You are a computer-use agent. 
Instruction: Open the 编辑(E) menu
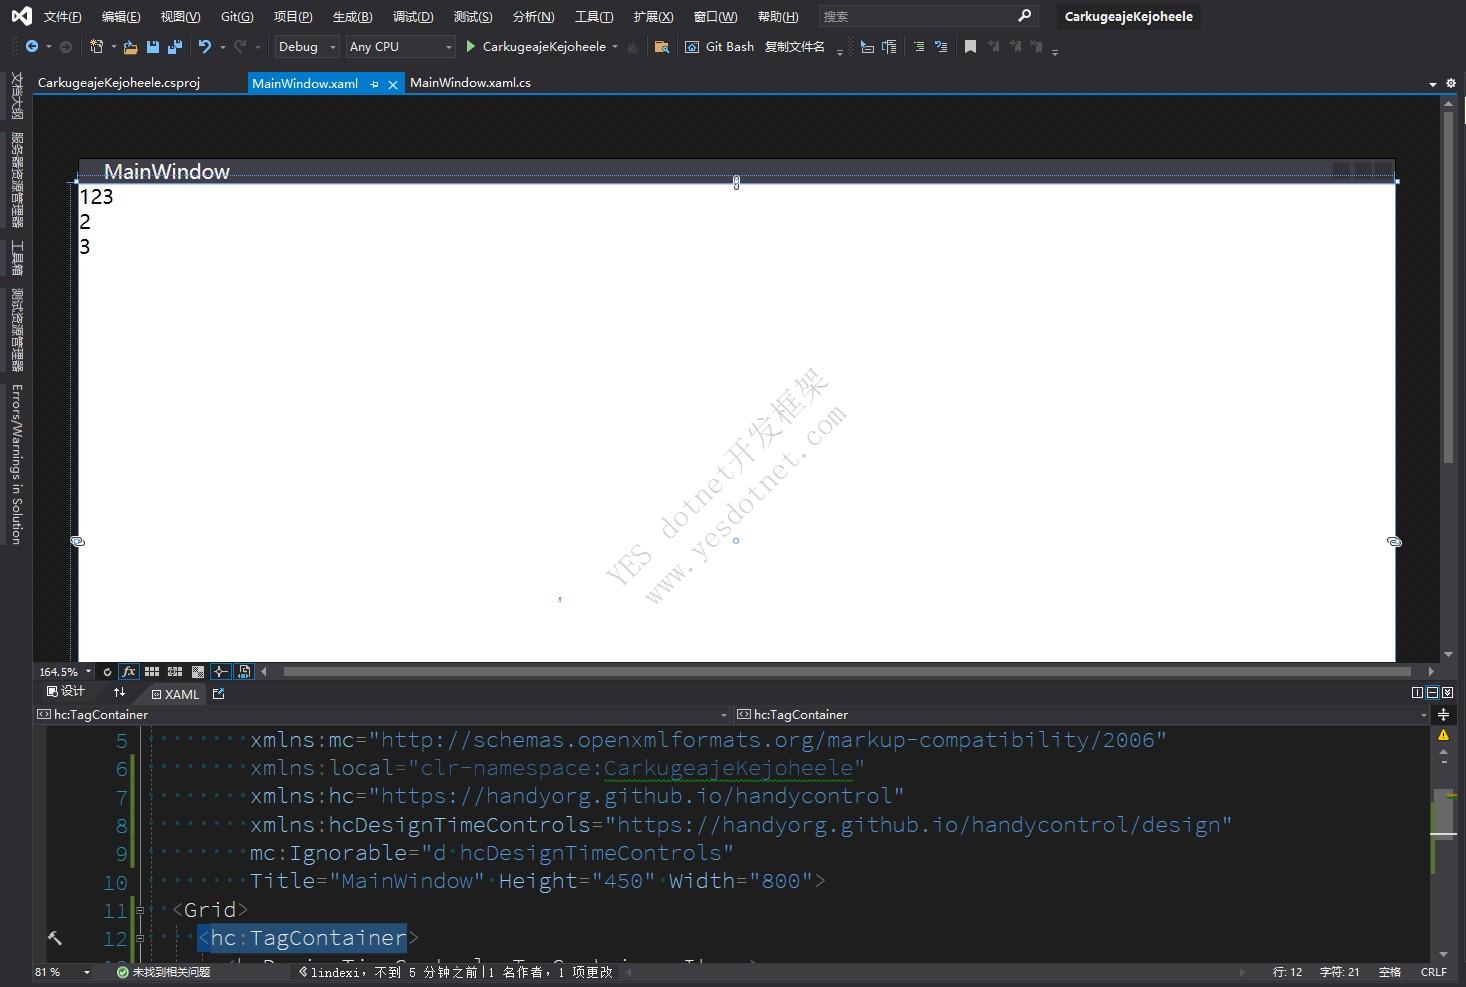click(121, 17)
